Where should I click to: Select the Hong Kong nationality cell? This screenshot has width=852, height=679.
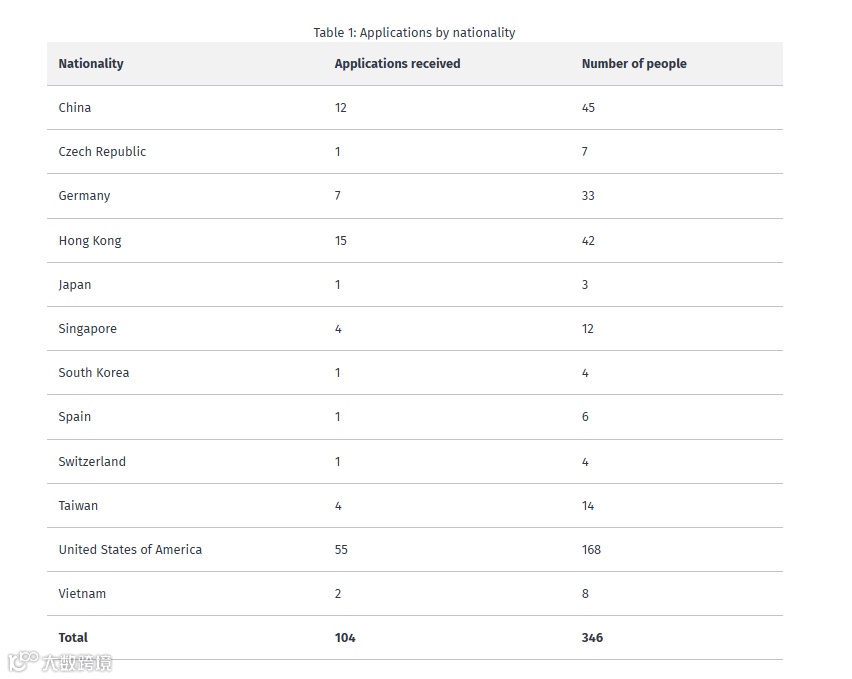pyautogui.click(x=90, y=241)
